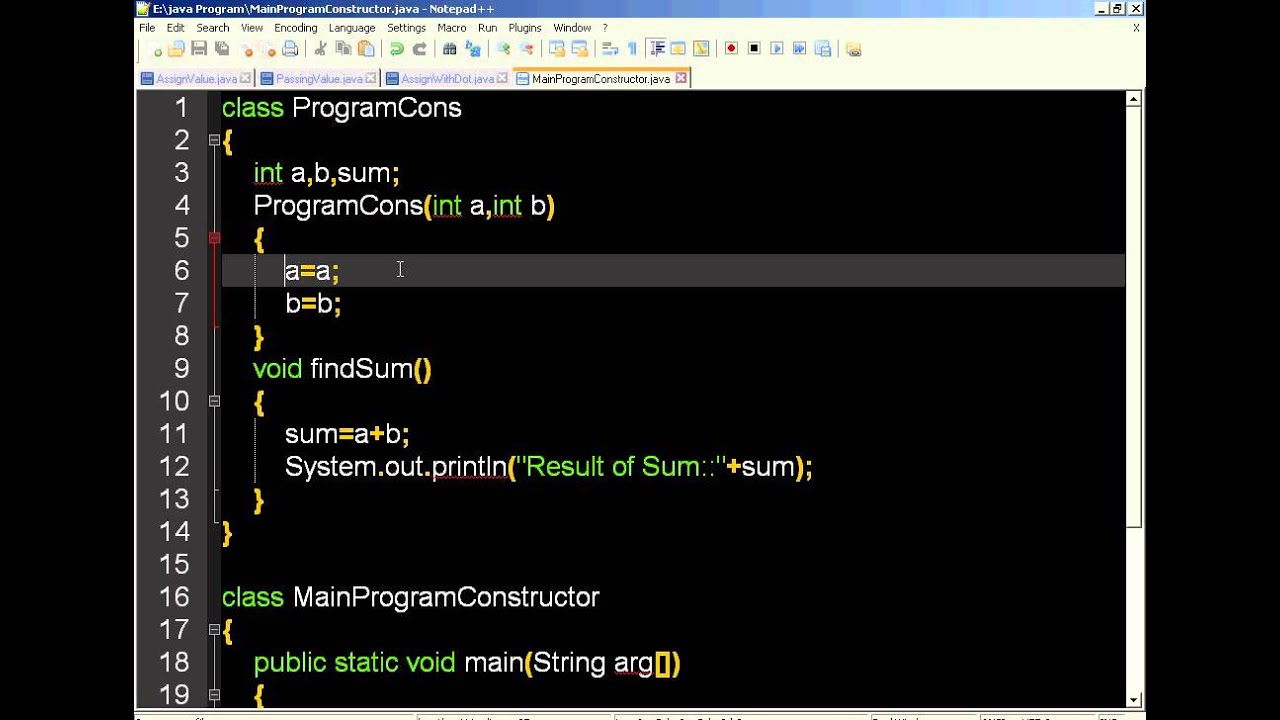Click the green Undo arrow icon

click(x=397, y=49)
